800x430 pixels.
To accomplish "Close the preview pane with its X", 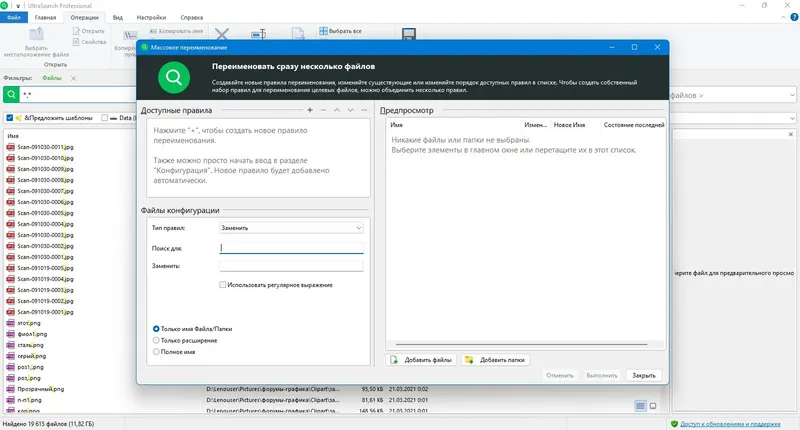I will pos(791,134).
